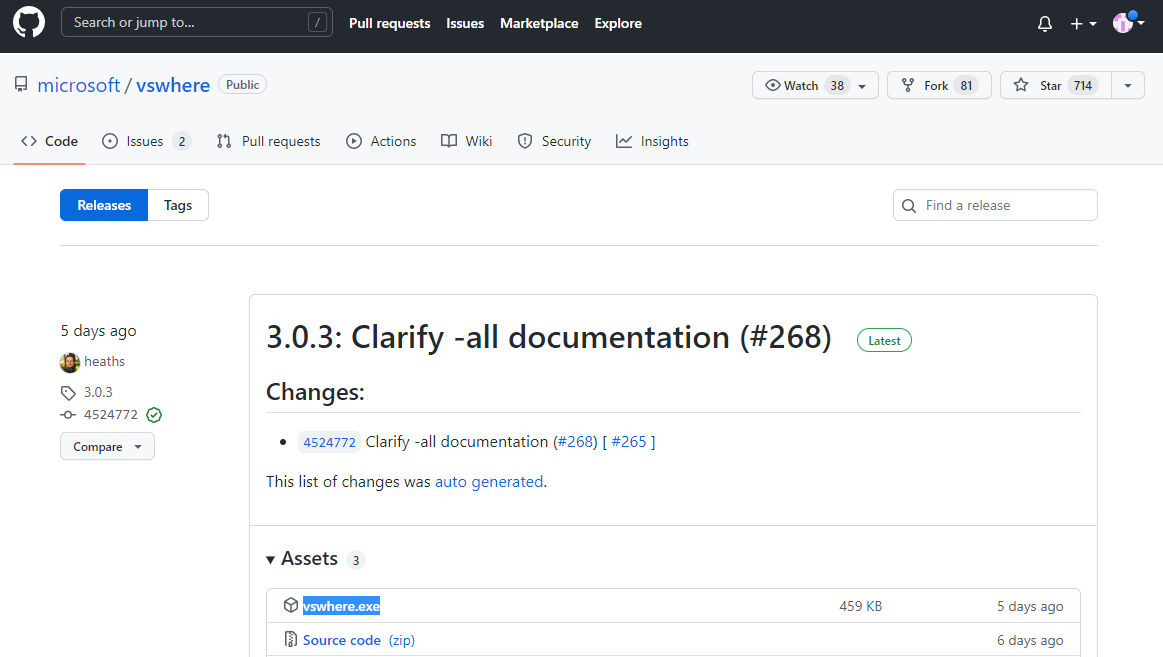
Task: Open Pull requests in top navigation
Action: coord(389,23)
